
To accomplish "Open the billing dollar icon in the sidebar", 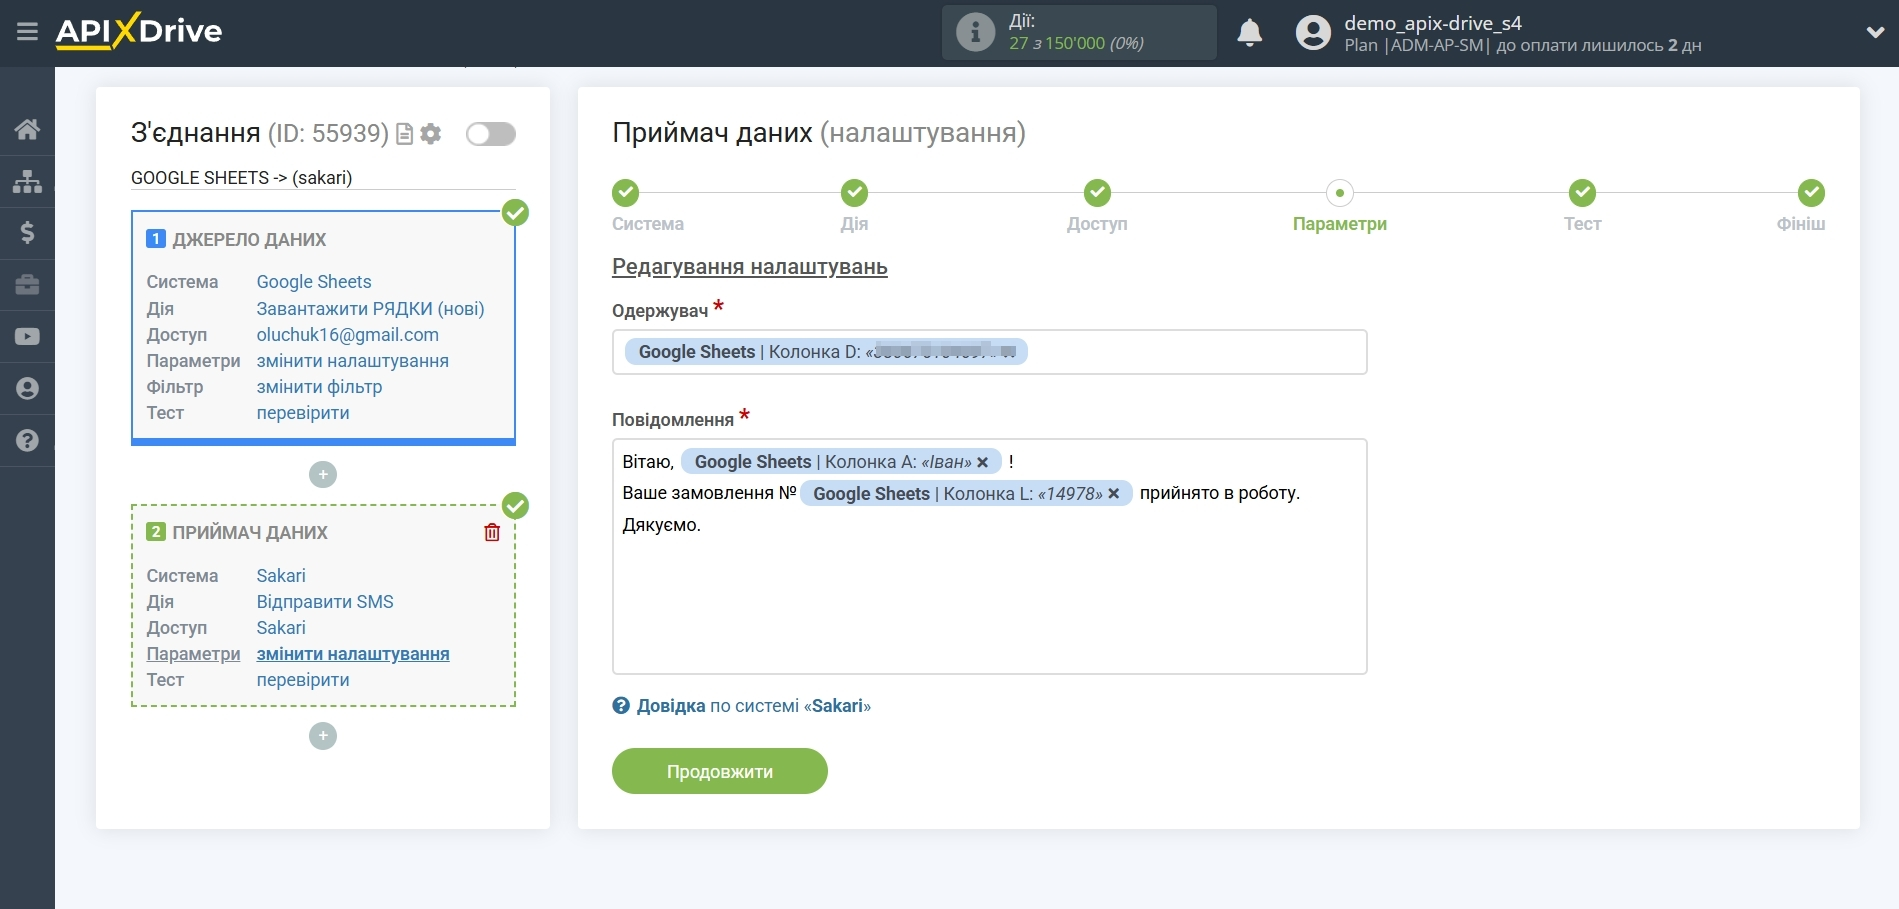I will 27,233.
